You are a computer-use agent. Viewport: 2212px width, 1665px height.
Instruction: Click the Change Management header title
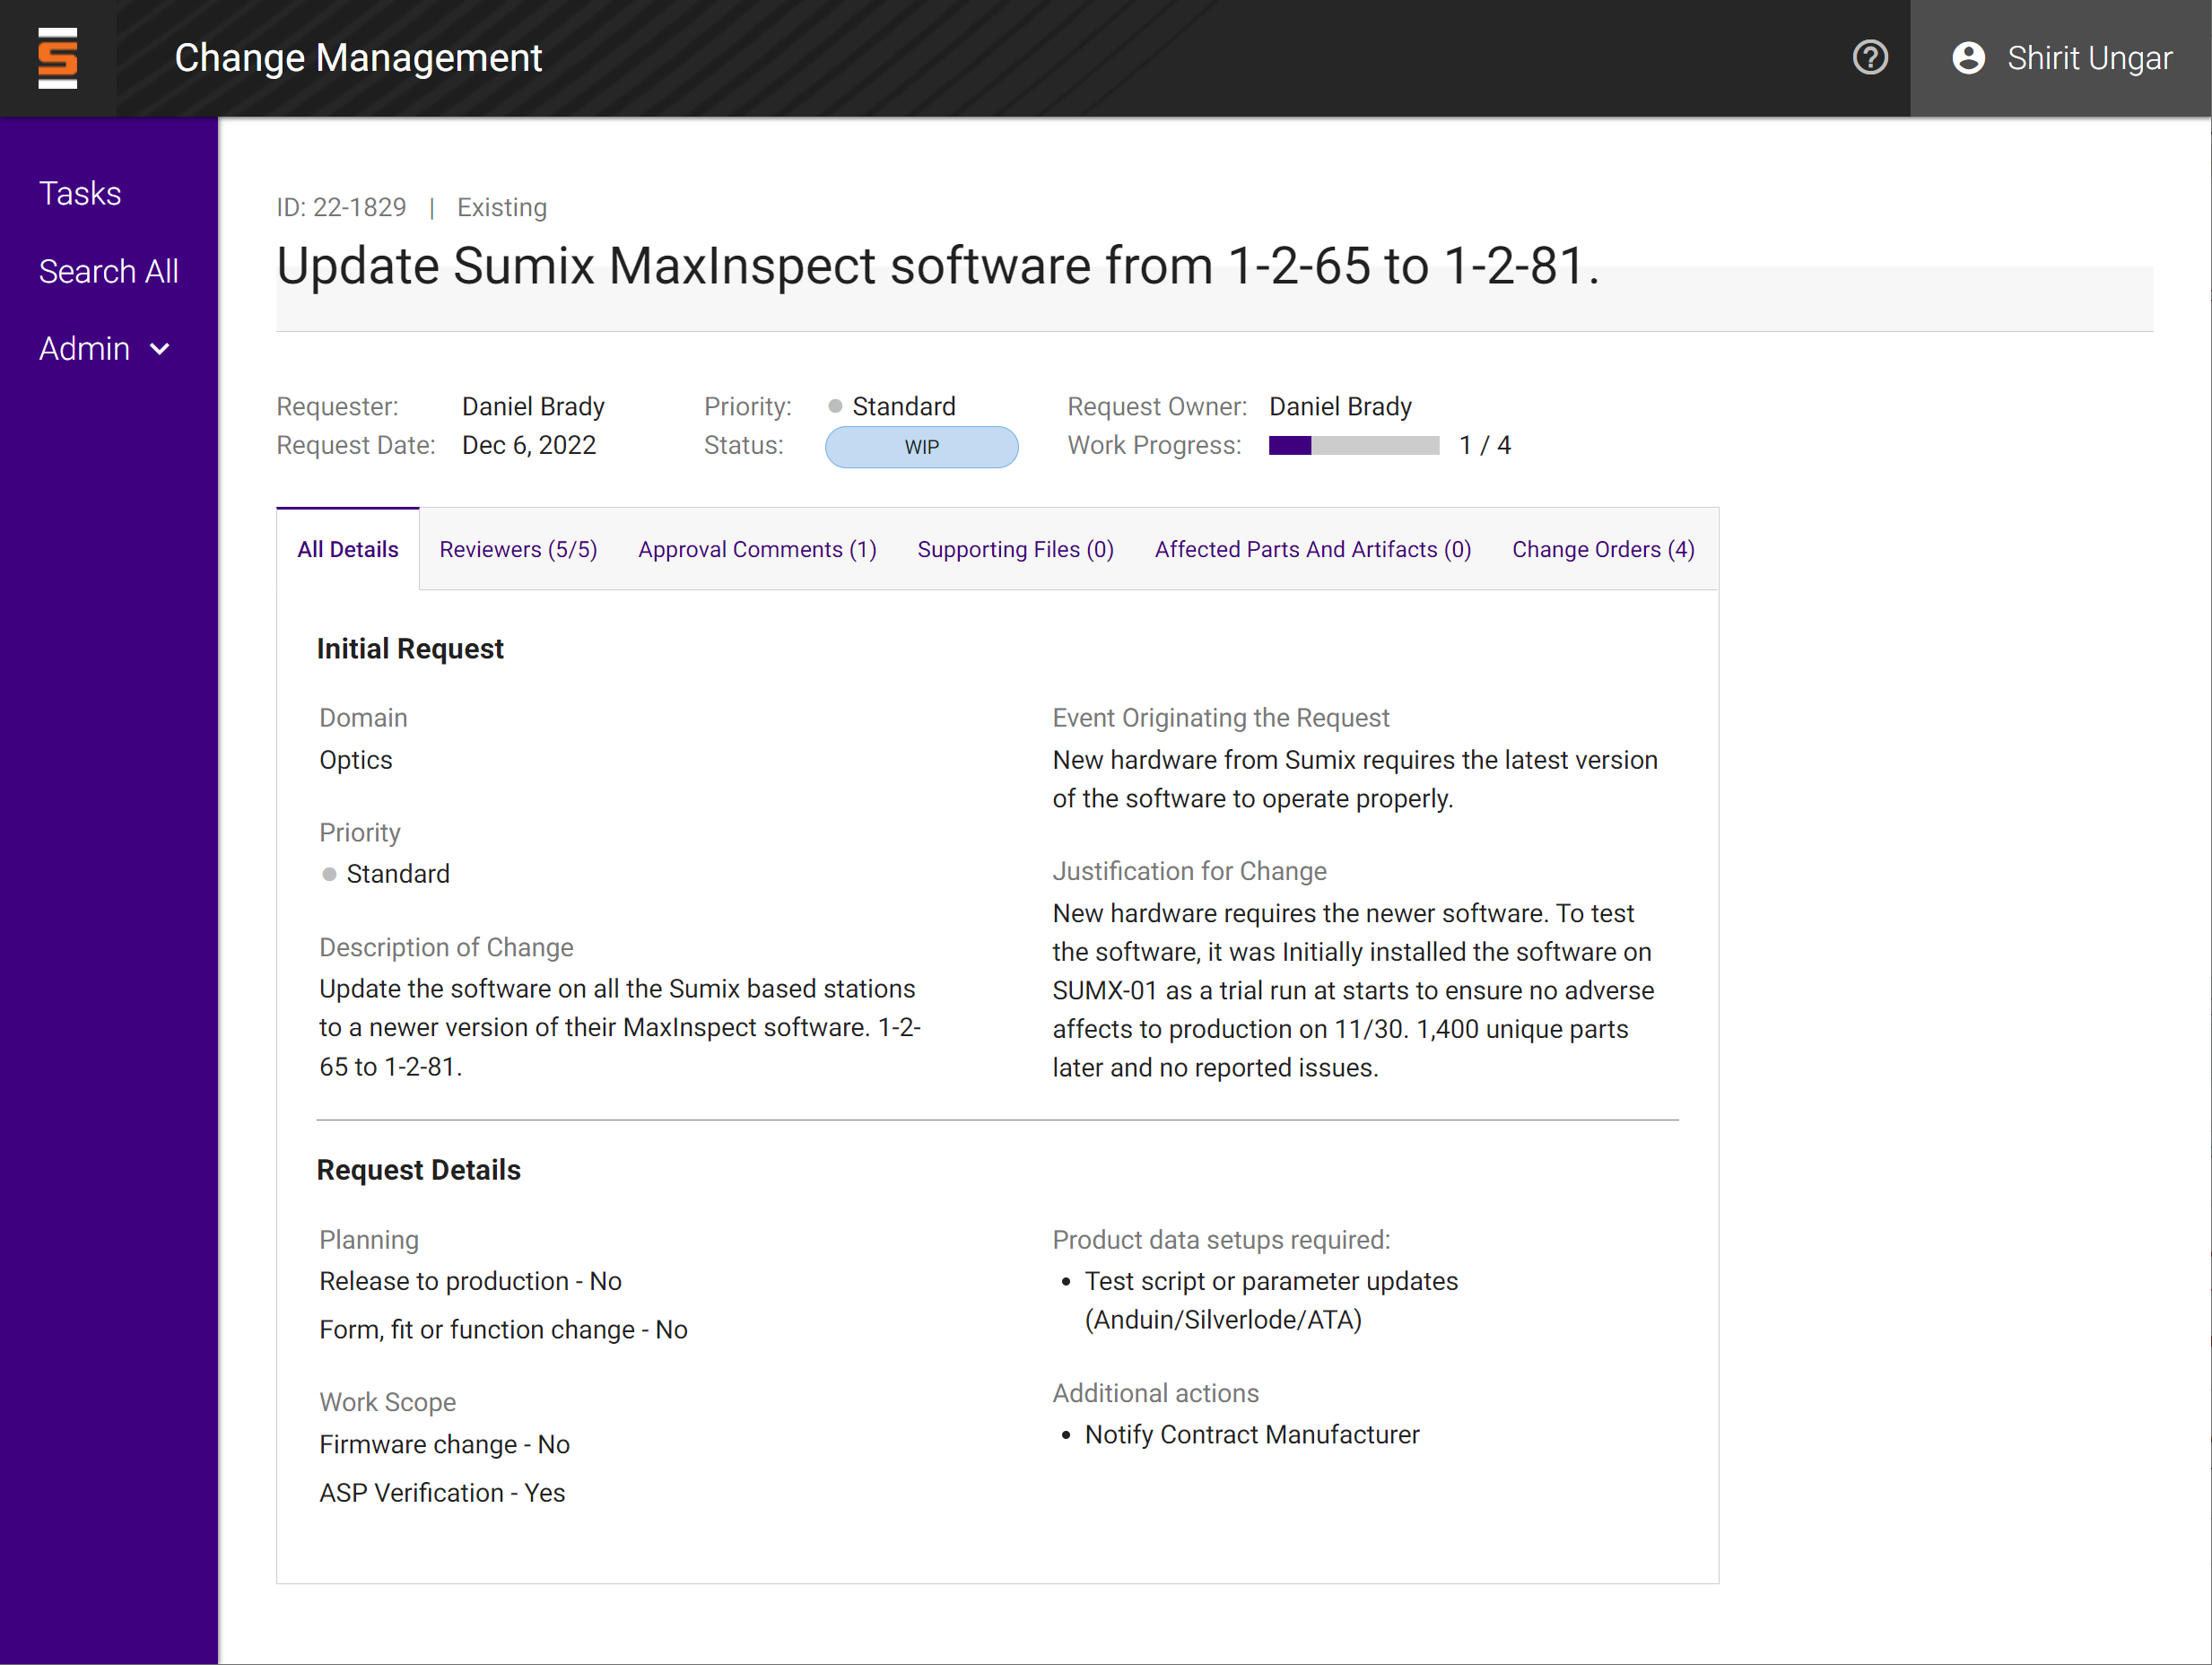(358, 58)
